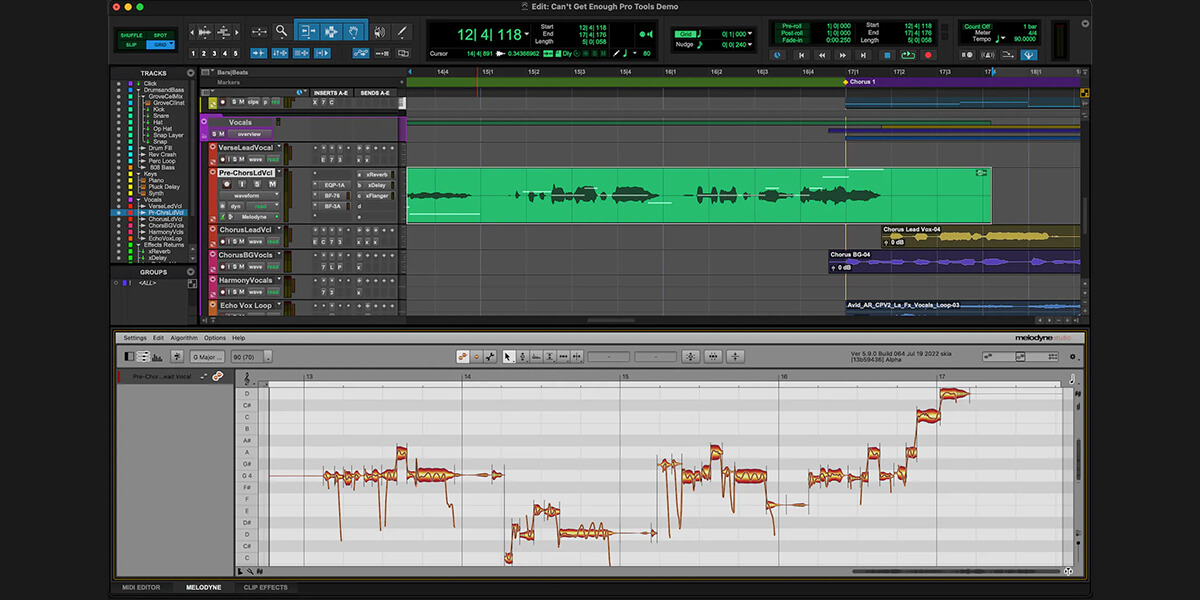
Task: Open Melodyne Edit menu
Action: pos(158,338)
